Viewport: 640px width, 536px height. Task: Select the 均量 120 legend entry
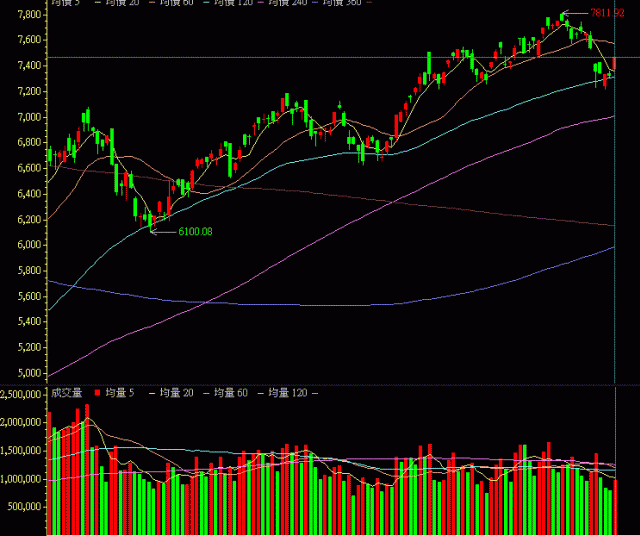(287, 393)
